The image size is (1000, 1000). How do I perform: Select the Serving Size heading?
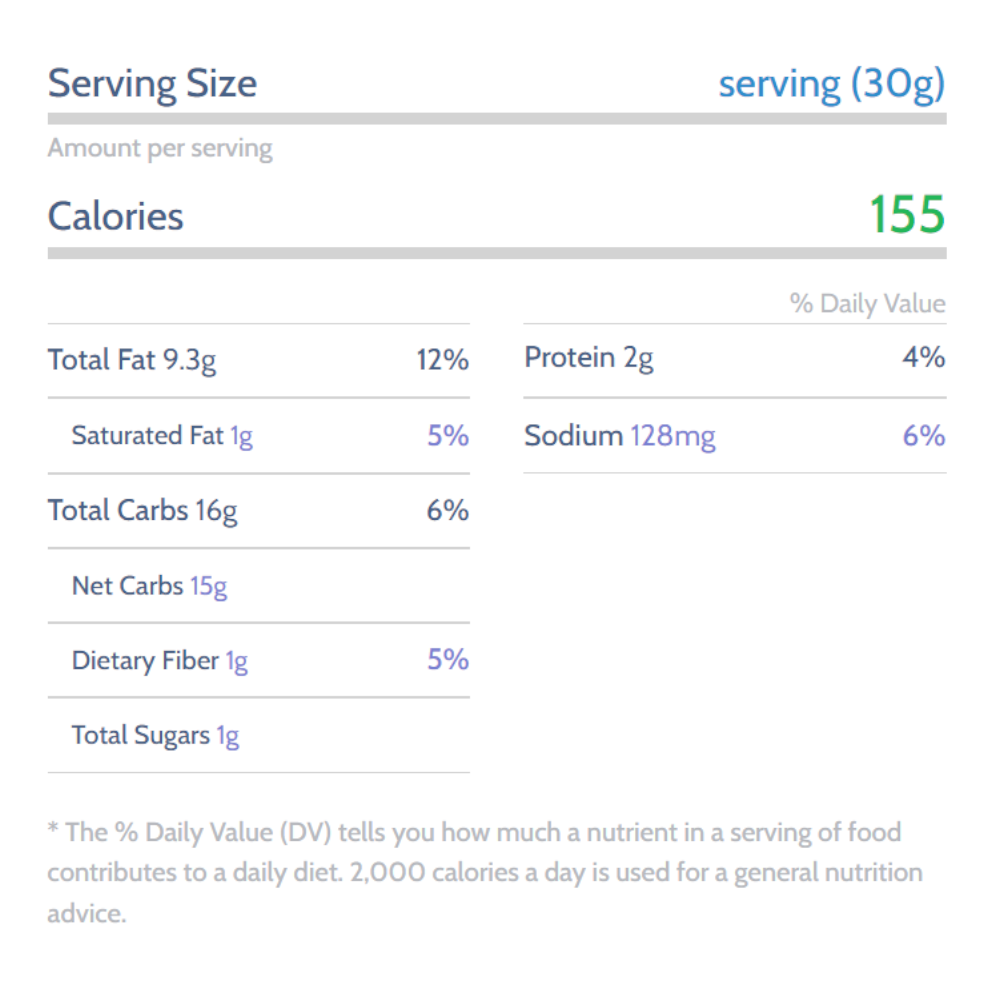point(152,83)
